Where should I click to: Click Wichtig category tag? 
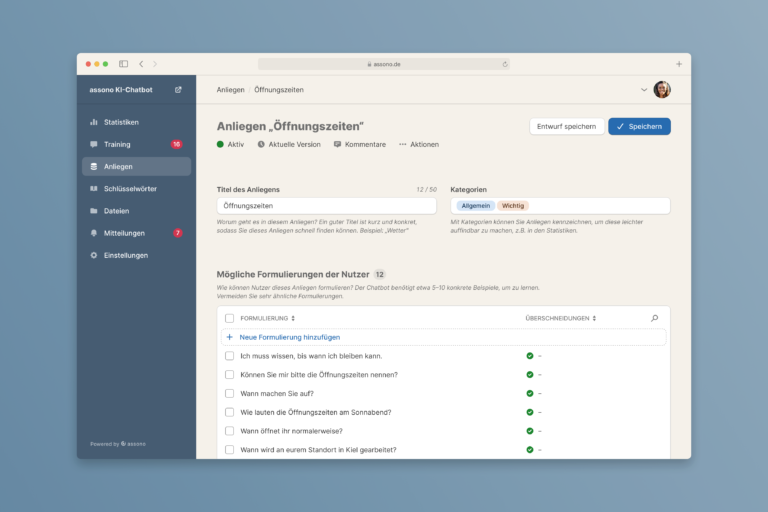[513, 206]
